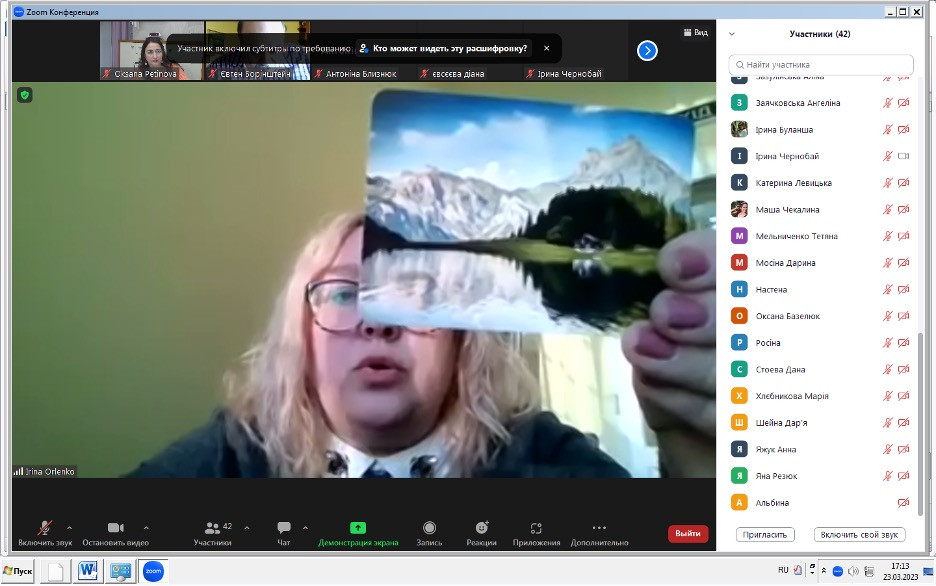936x586 pixels.
Task: Click the Найти участника search field
Action: tap(821, 64)
